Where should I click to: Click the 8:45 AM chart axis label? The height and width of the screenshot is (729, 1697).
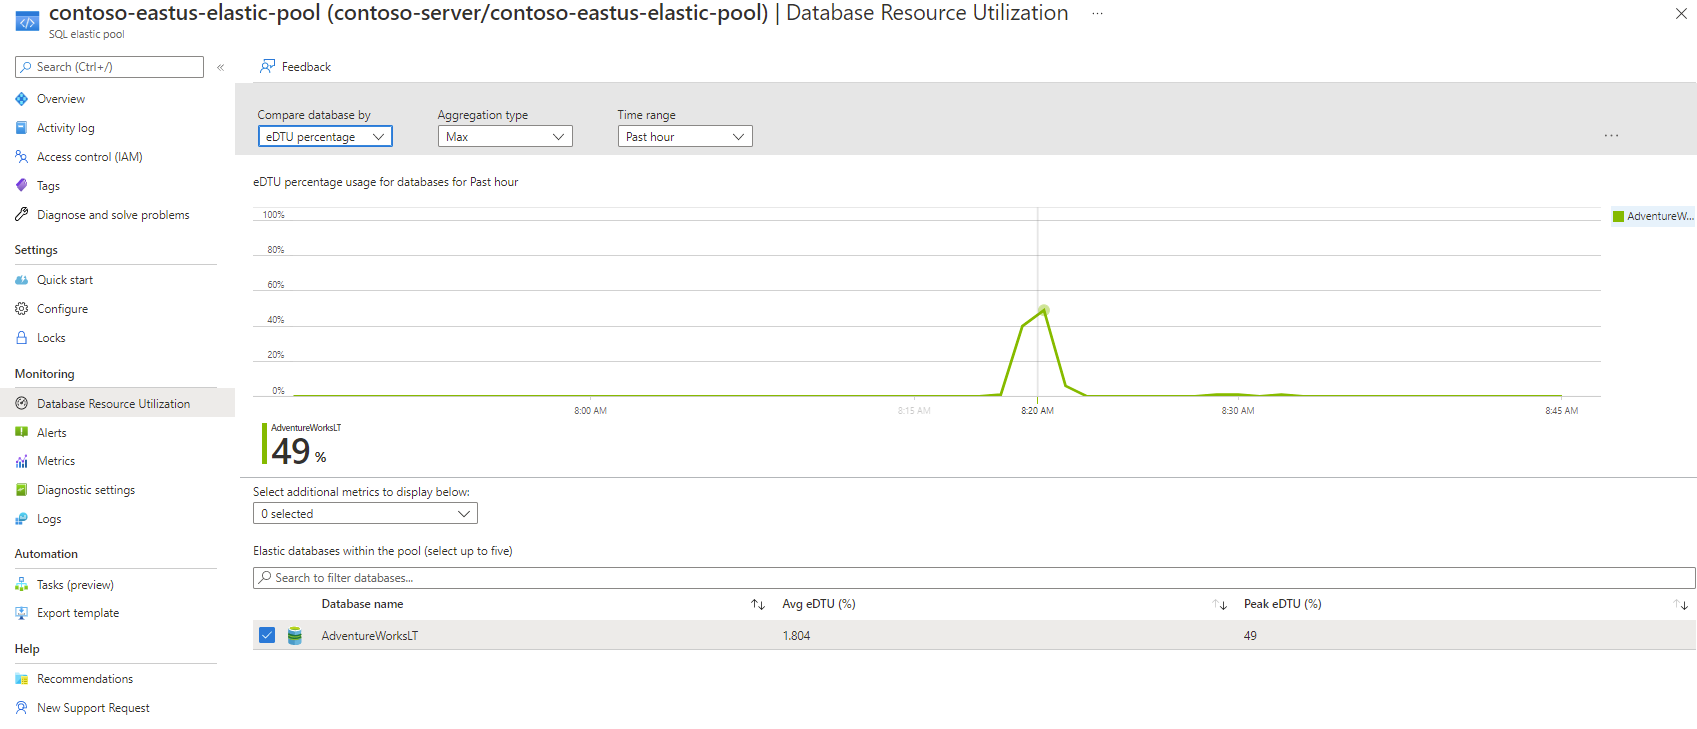[1561, 411]
